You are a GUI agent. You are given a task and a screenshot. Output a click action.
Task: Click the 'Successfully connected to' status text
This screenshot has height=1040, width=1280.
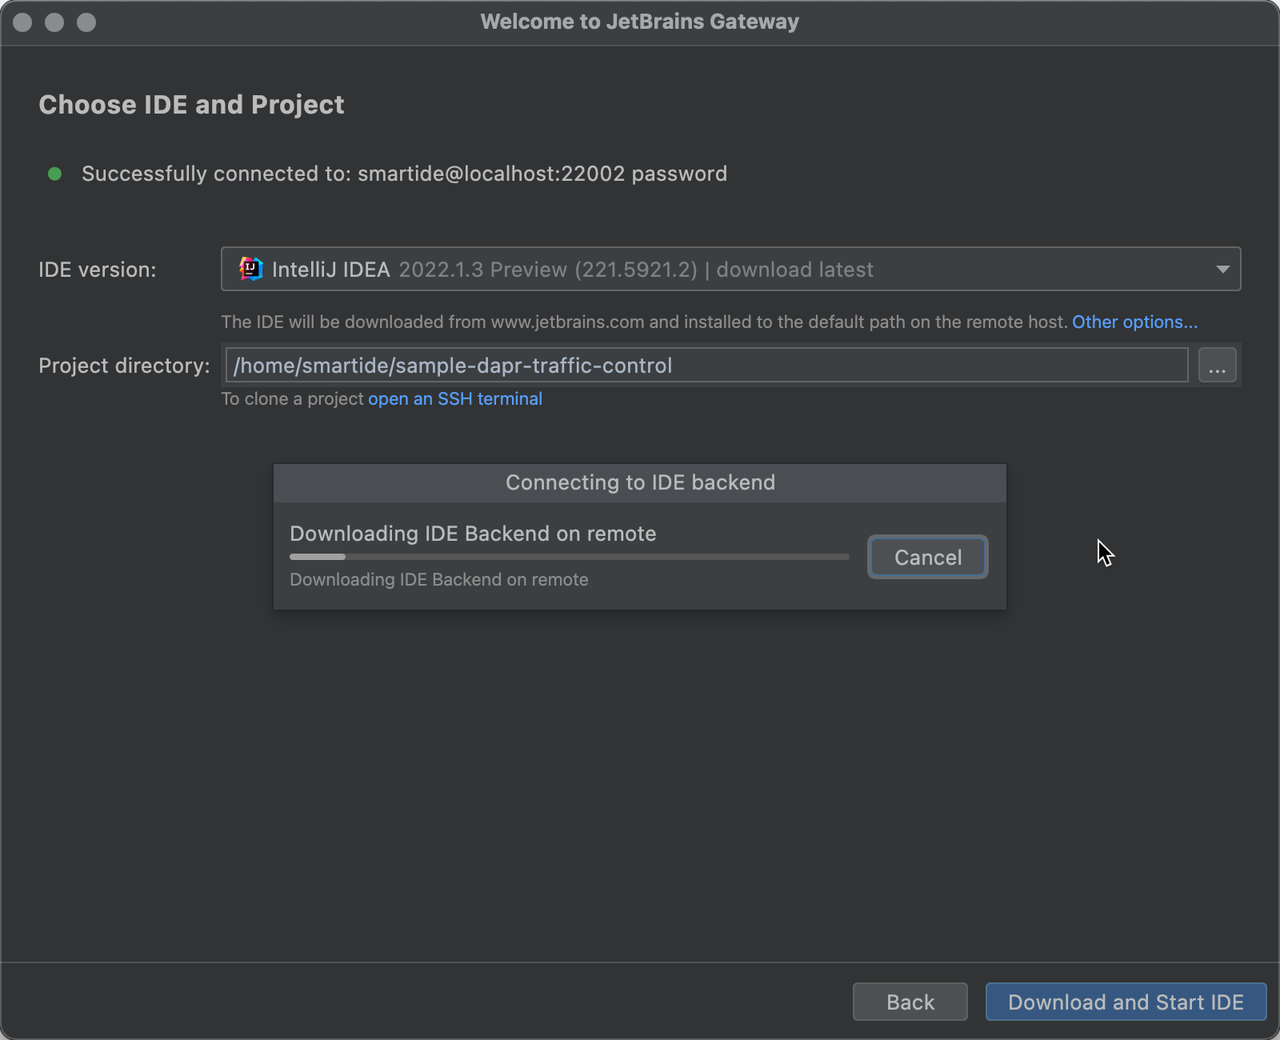pos(404,174)
